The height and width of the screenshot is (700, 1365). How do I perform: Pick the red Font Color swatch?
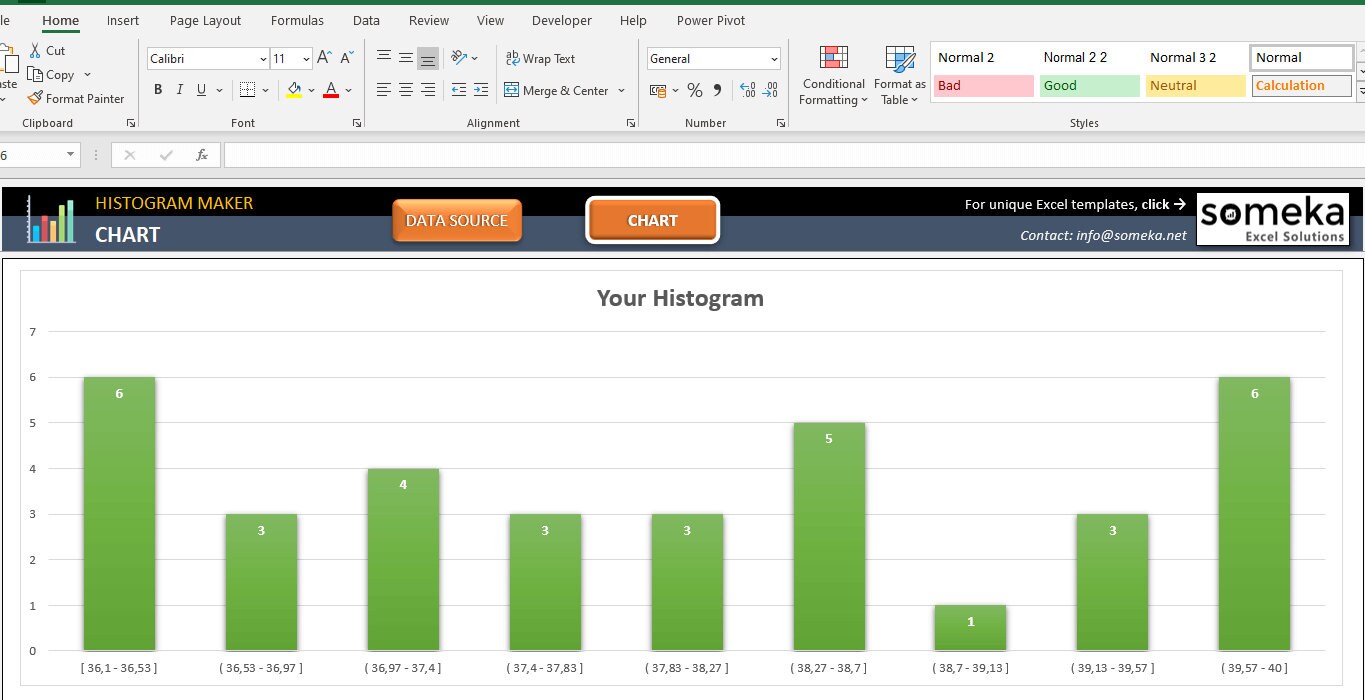[x=331, y=89]
